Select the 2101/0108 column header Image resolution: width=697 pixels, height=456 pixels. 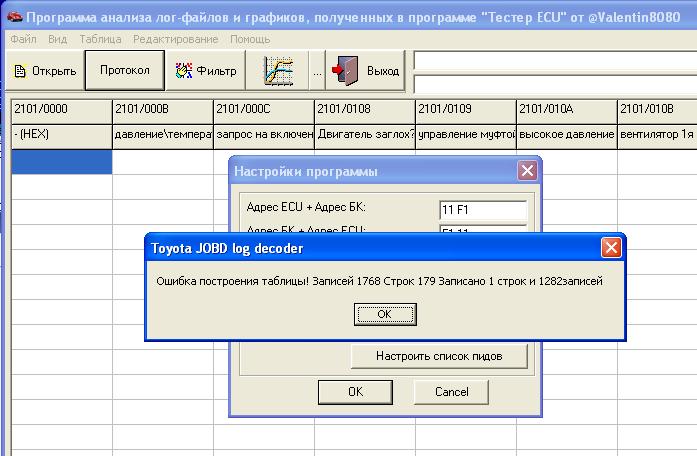(364, 110)
